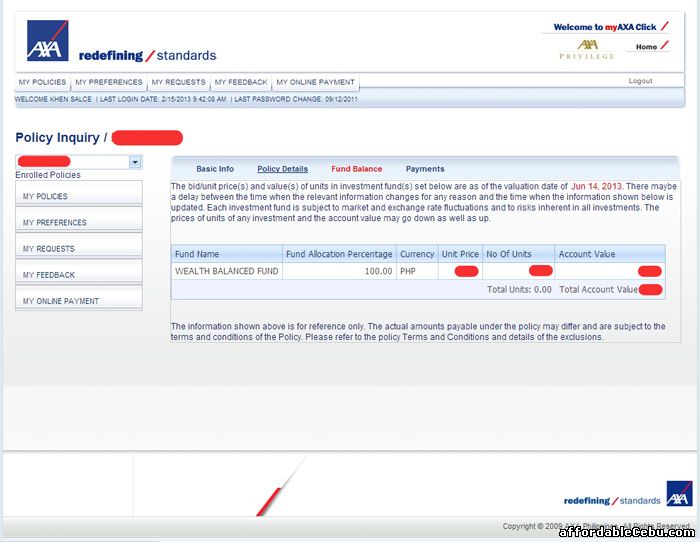Click the redefining / standards header tagline

pyautogui.click(x=147, y=56)
